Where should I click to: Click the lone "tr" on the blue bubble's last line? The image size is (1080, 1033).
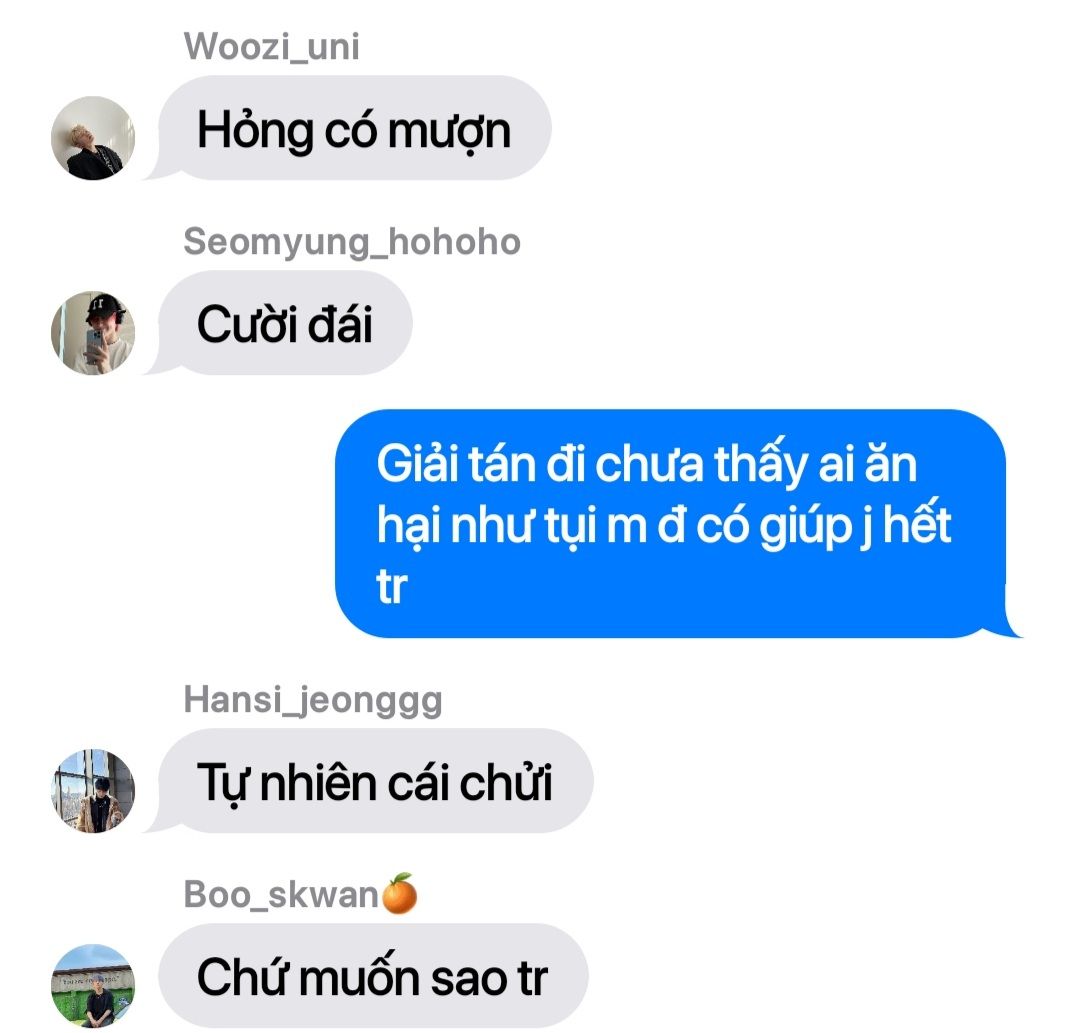click(392, 586)
